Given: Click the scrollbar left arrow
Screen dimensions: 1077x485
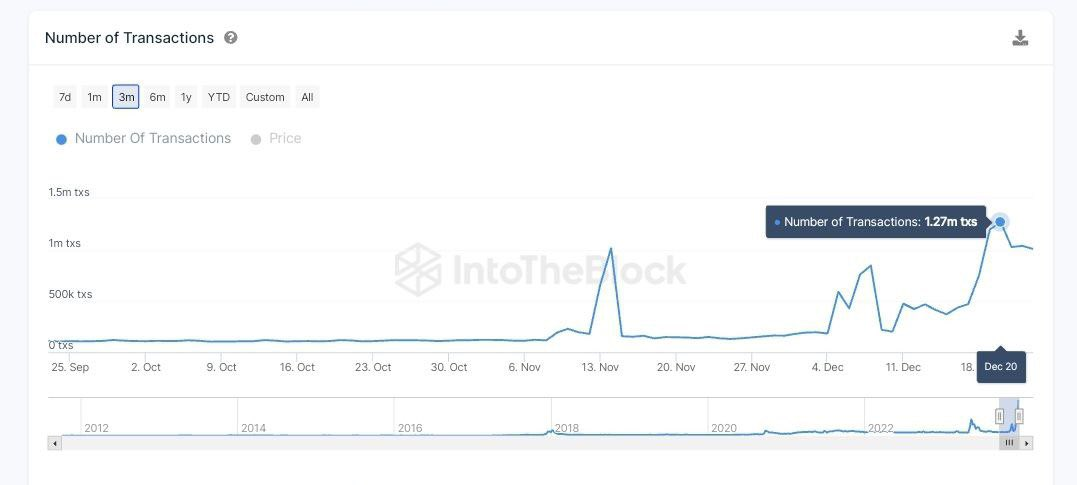Looking at the screenshot, I should [x=55, y=442].
